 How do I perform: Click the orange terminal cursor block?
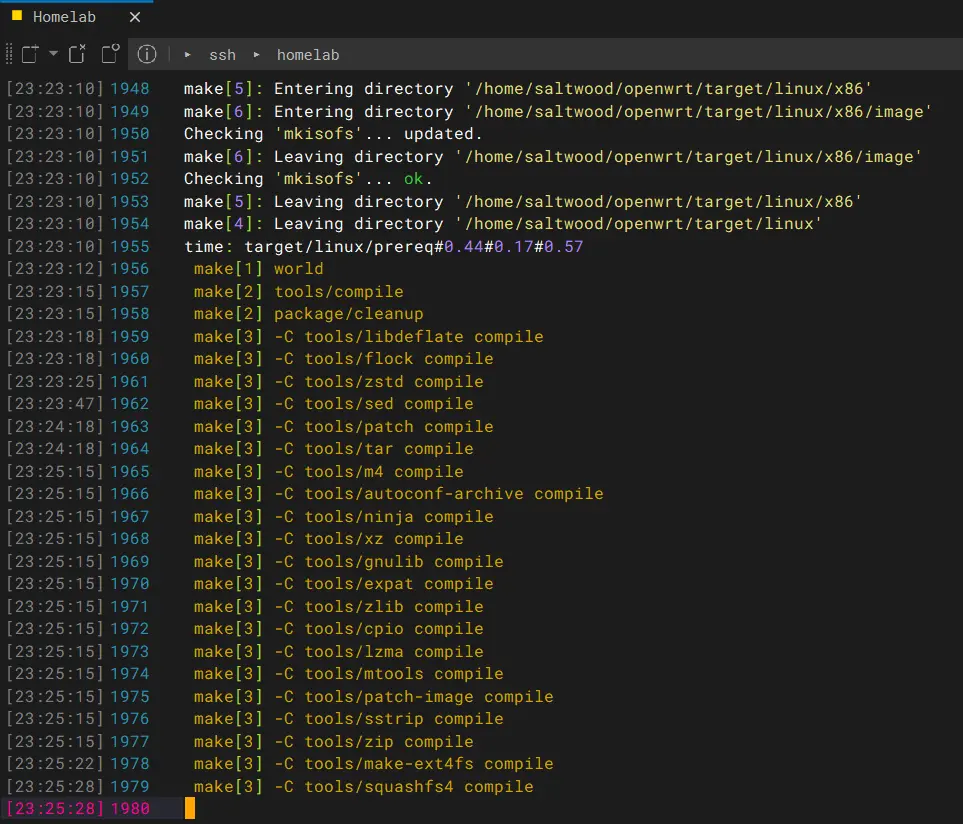coord(190,808)
